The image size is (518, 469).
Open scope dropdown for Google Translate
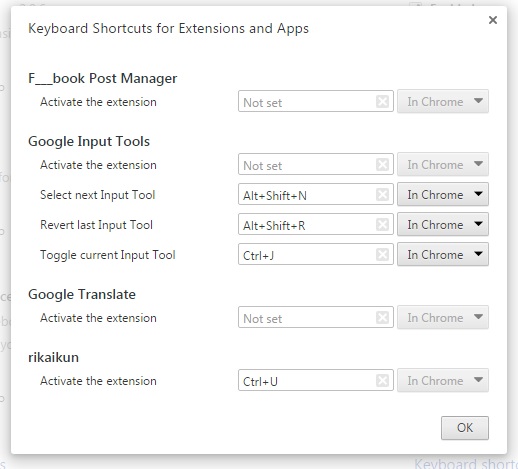click(443, 317)
